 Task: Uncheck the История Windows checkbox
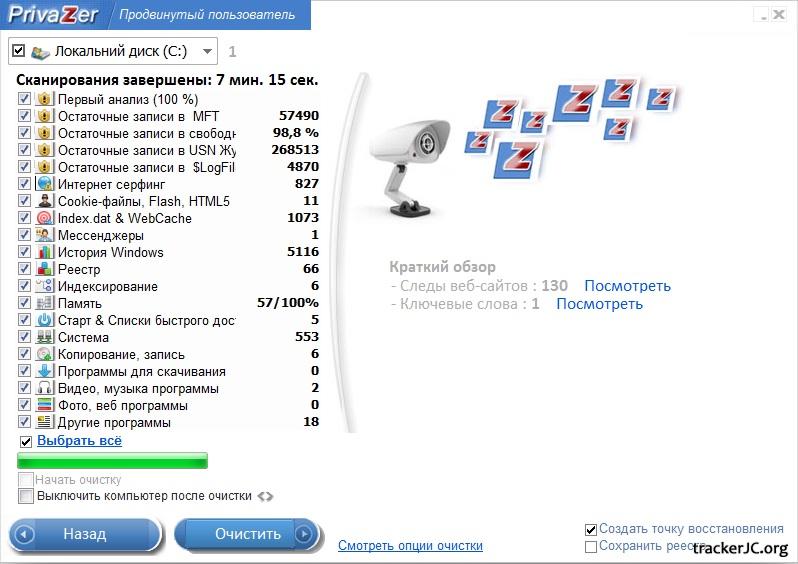point(25,252)
